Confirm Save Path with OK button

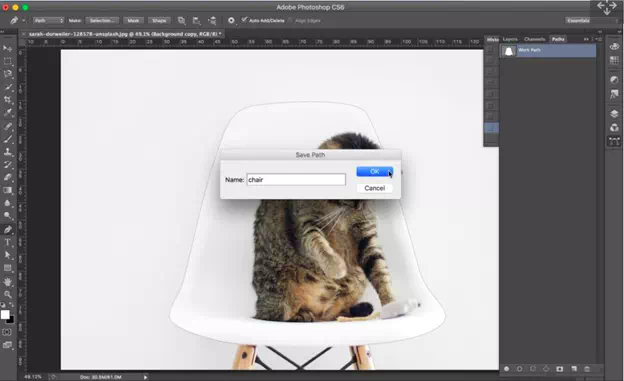374,172
